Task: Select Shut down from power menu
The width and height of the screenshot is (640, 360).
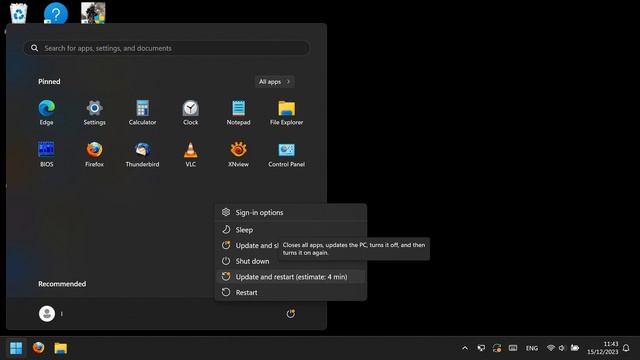Action: (x=291, y=261)
